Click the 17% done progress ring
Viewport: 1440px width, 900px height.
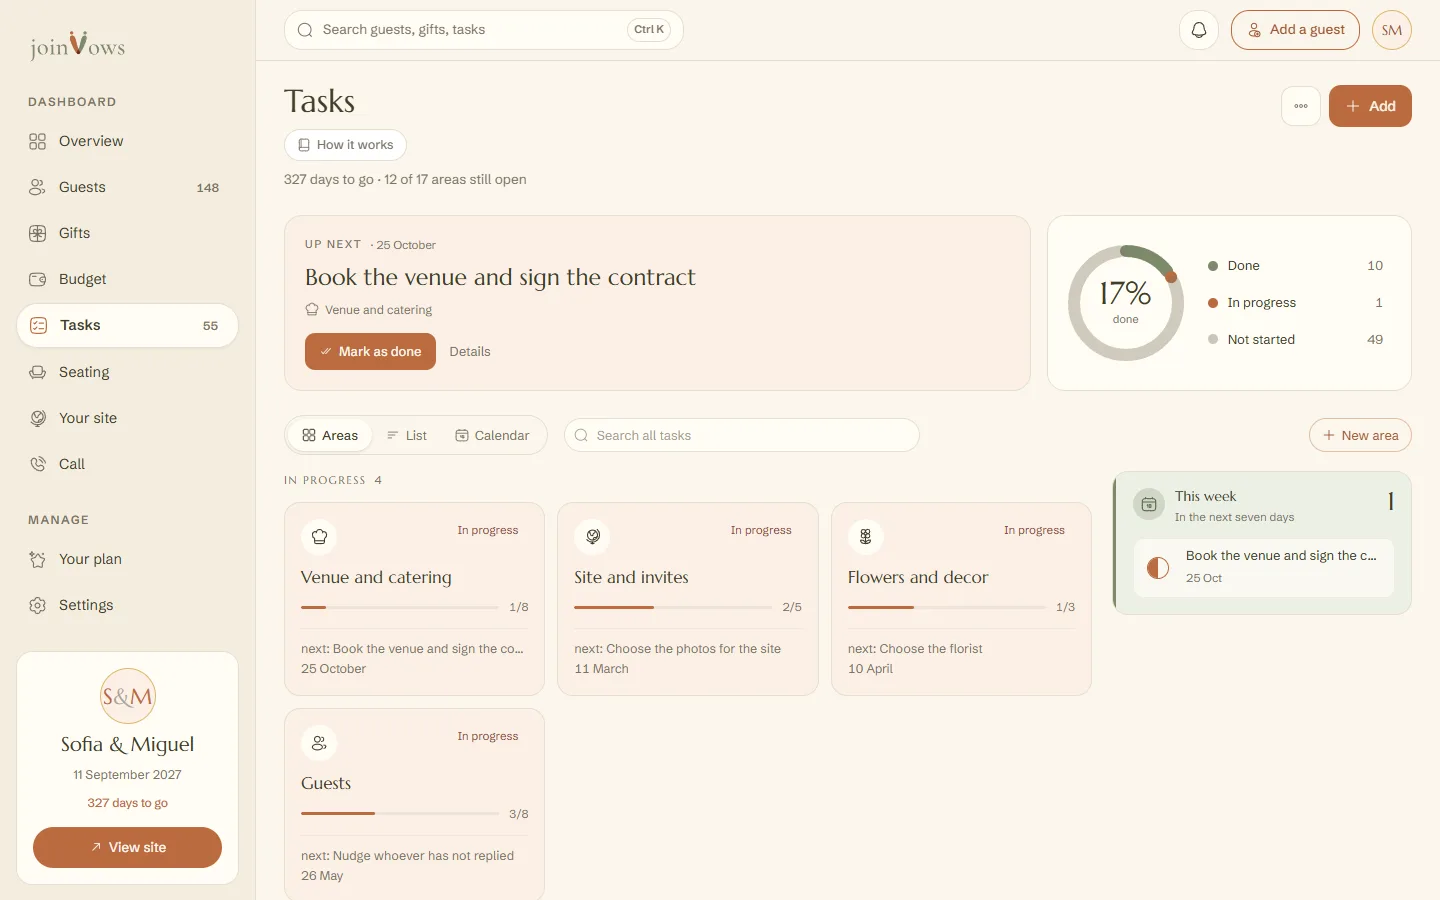pos(1126,303)
